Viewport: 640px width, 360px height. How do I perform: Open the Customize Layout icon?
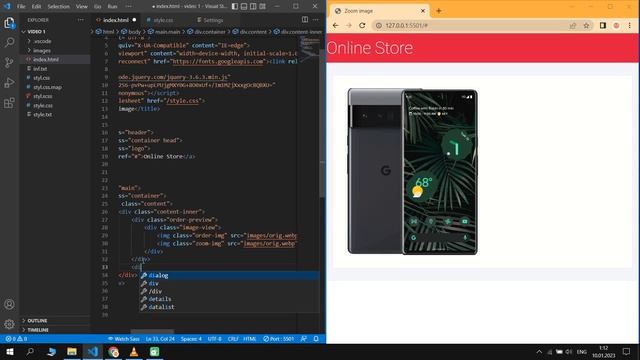262,6
